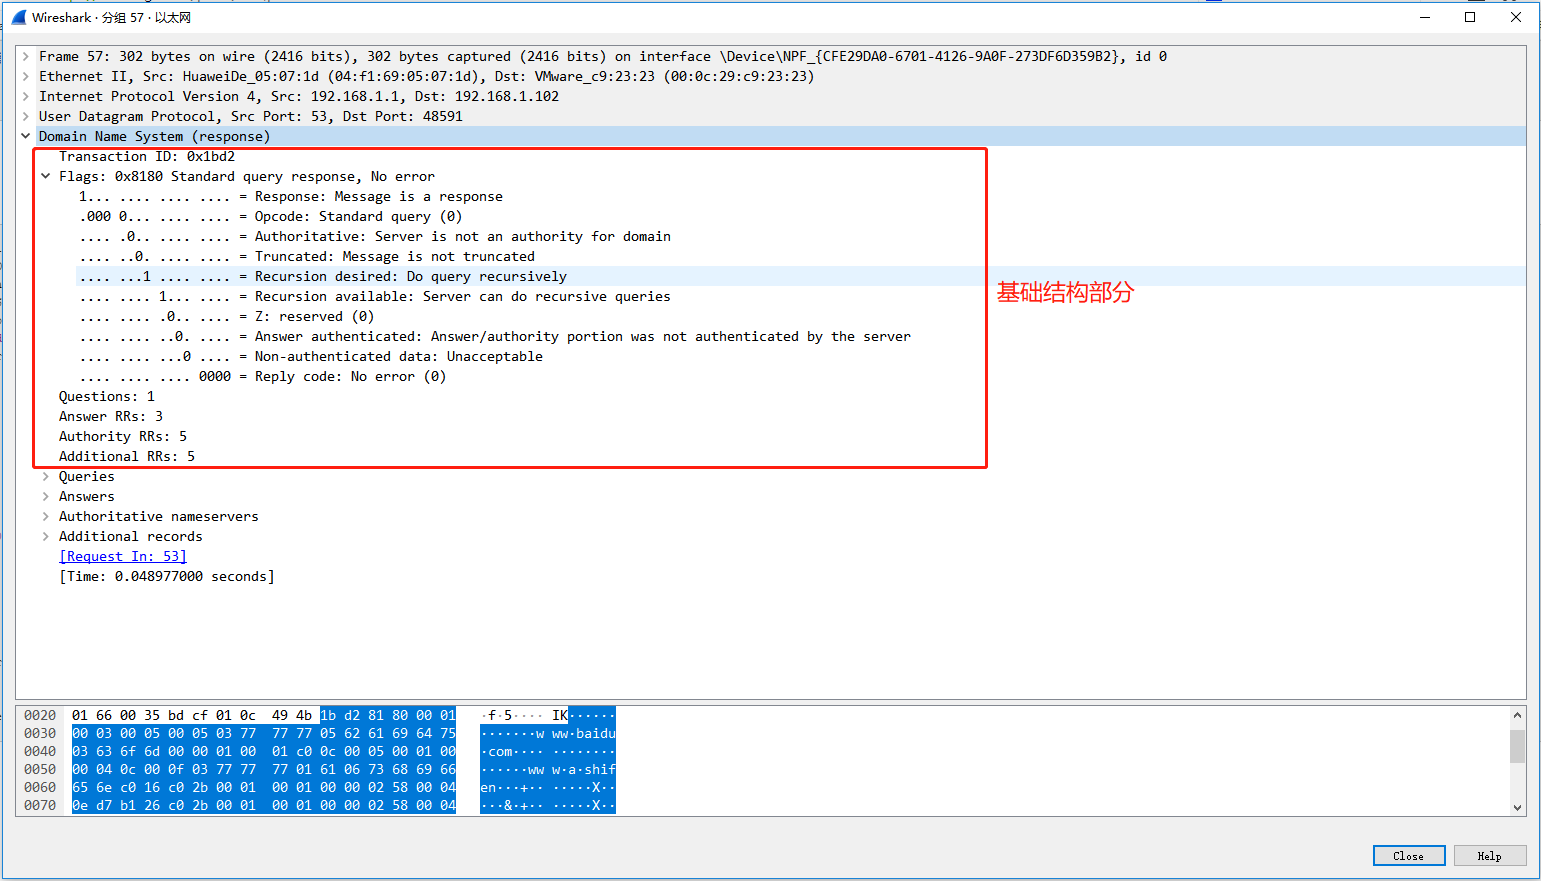Click ASCII text 'ww·baidu' in hex pane
Screen dimensions: 1541x881
click(584, 734)
